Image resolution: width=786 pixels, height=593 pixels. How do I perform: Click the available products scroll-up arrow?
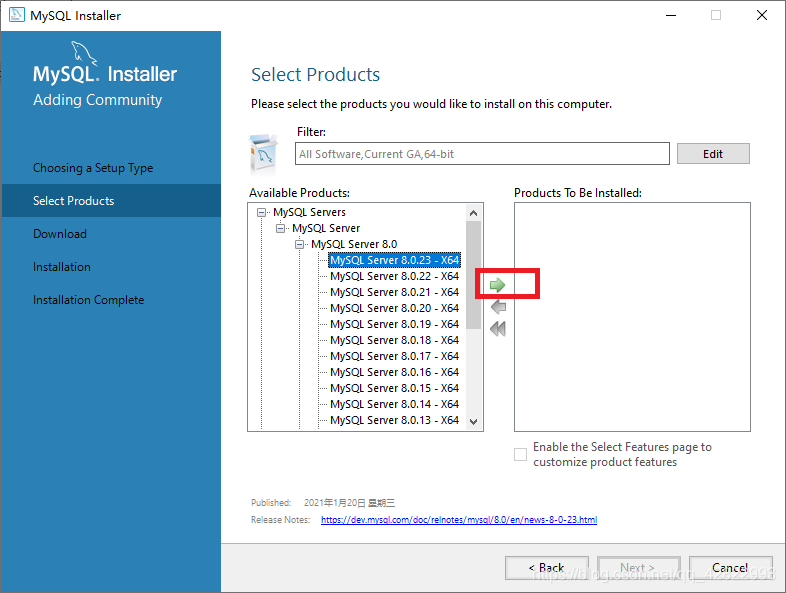pos(473,213)
